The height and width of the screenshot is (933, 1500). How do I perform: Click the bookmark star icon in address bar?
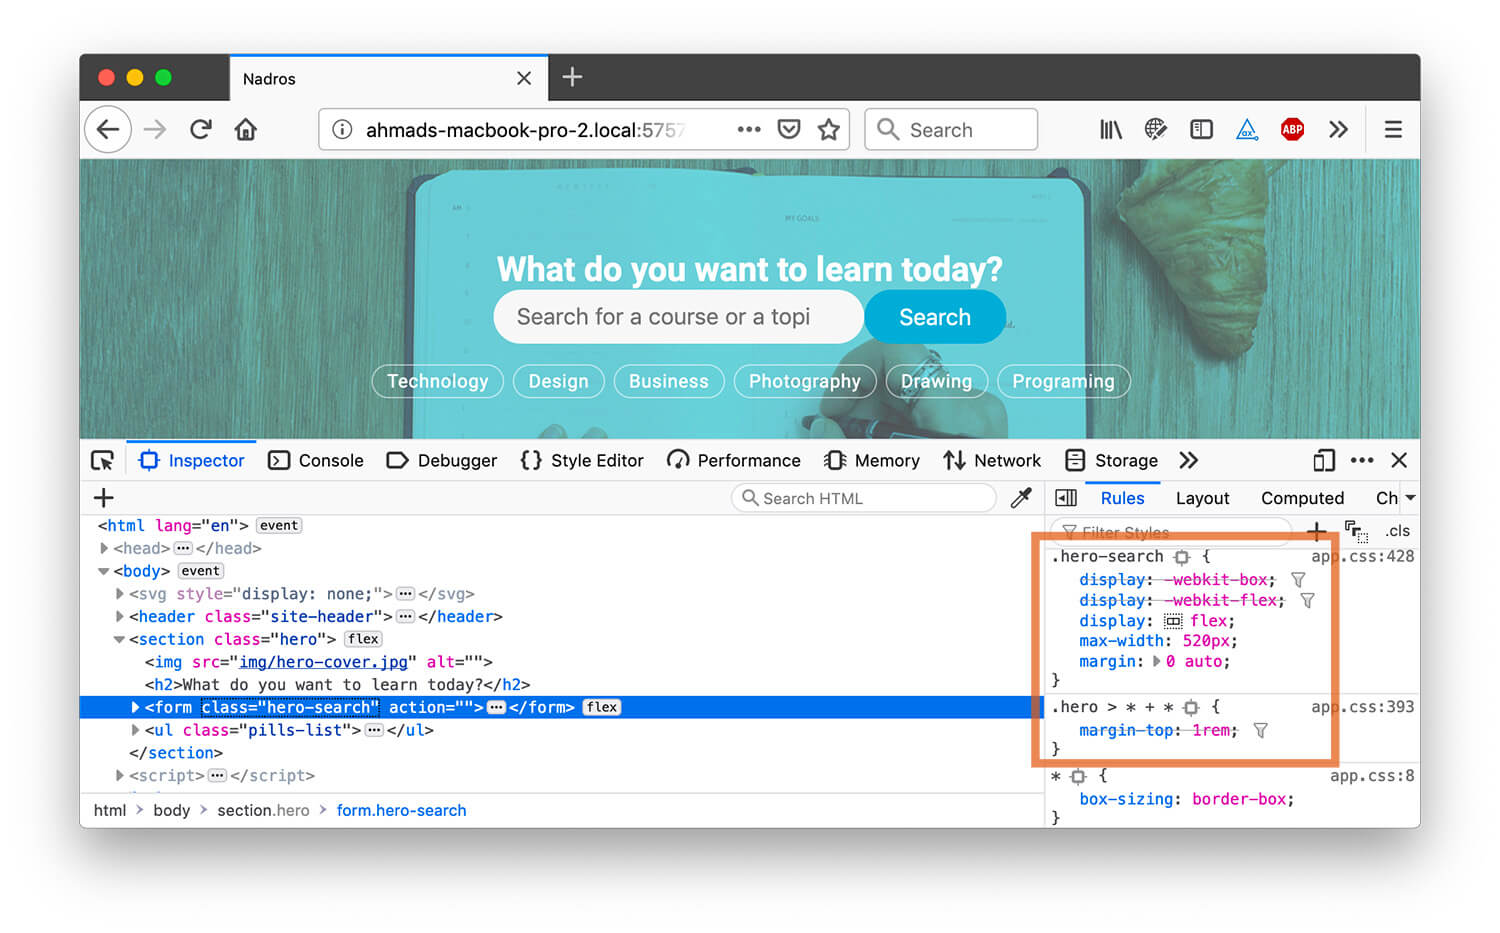(x=828, y=130)
